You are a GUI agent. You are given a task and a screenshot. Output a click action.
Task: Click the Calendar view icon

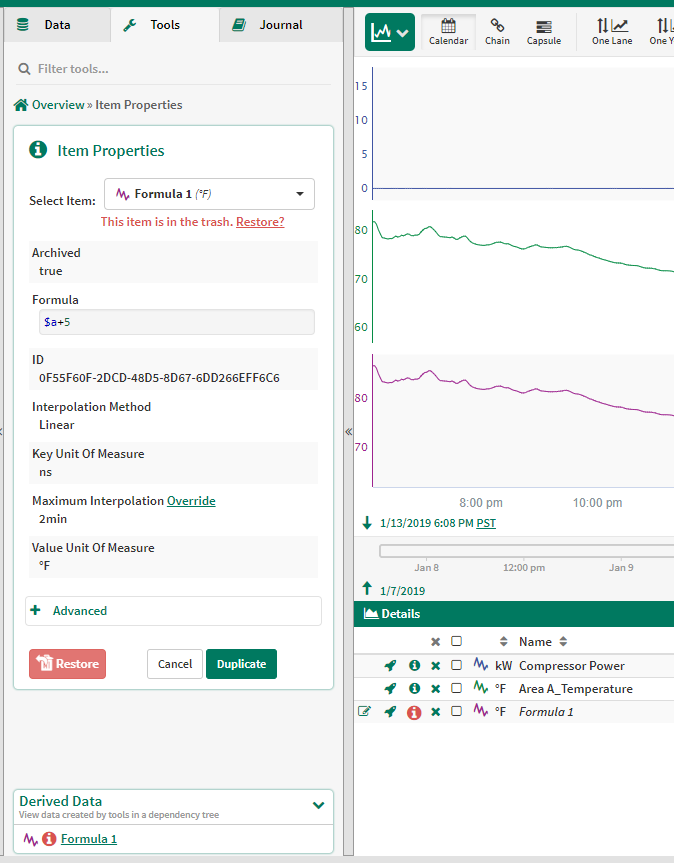point(448,31)
